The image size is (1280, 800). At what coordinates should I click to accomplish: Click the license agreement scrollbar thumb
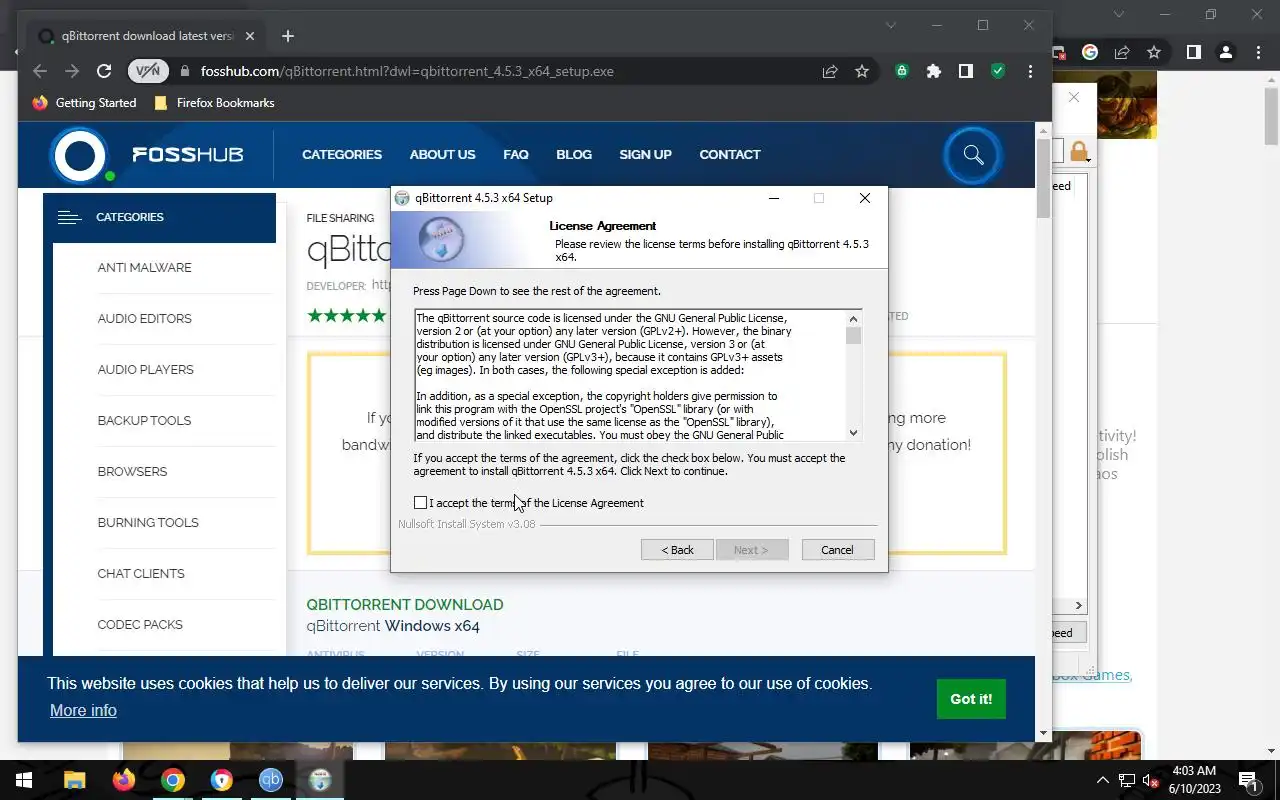pyautogui.click(x=853, y=335)
